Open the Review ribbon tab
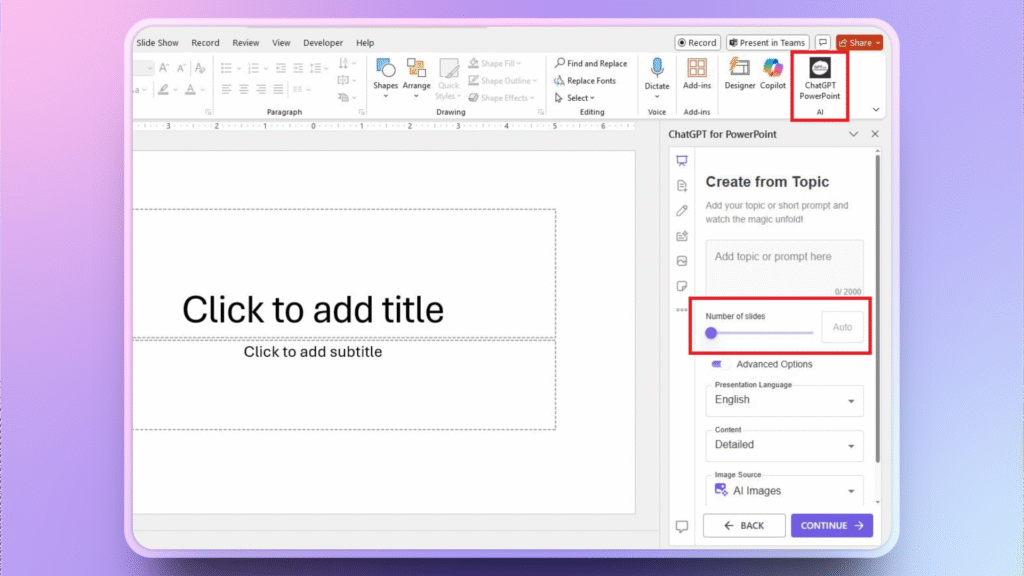The image size is (1024, 576). point(245,43)
